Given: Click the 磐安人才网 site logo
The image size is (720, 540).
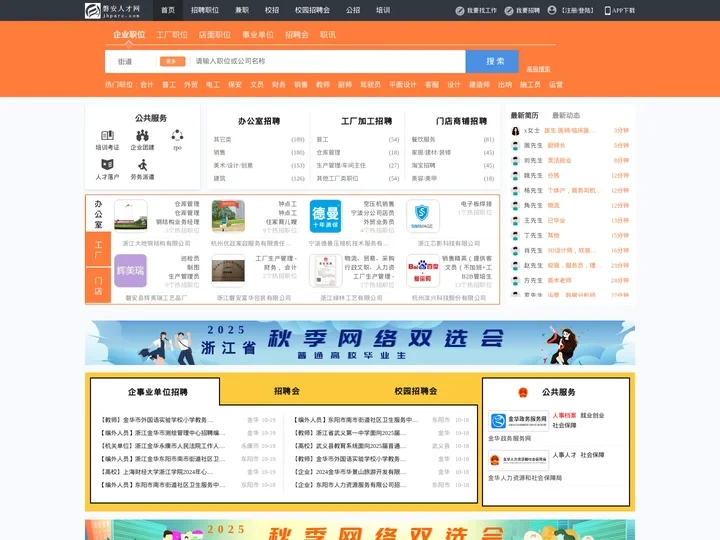Looking at the screenshot, I should coord(112,10).
